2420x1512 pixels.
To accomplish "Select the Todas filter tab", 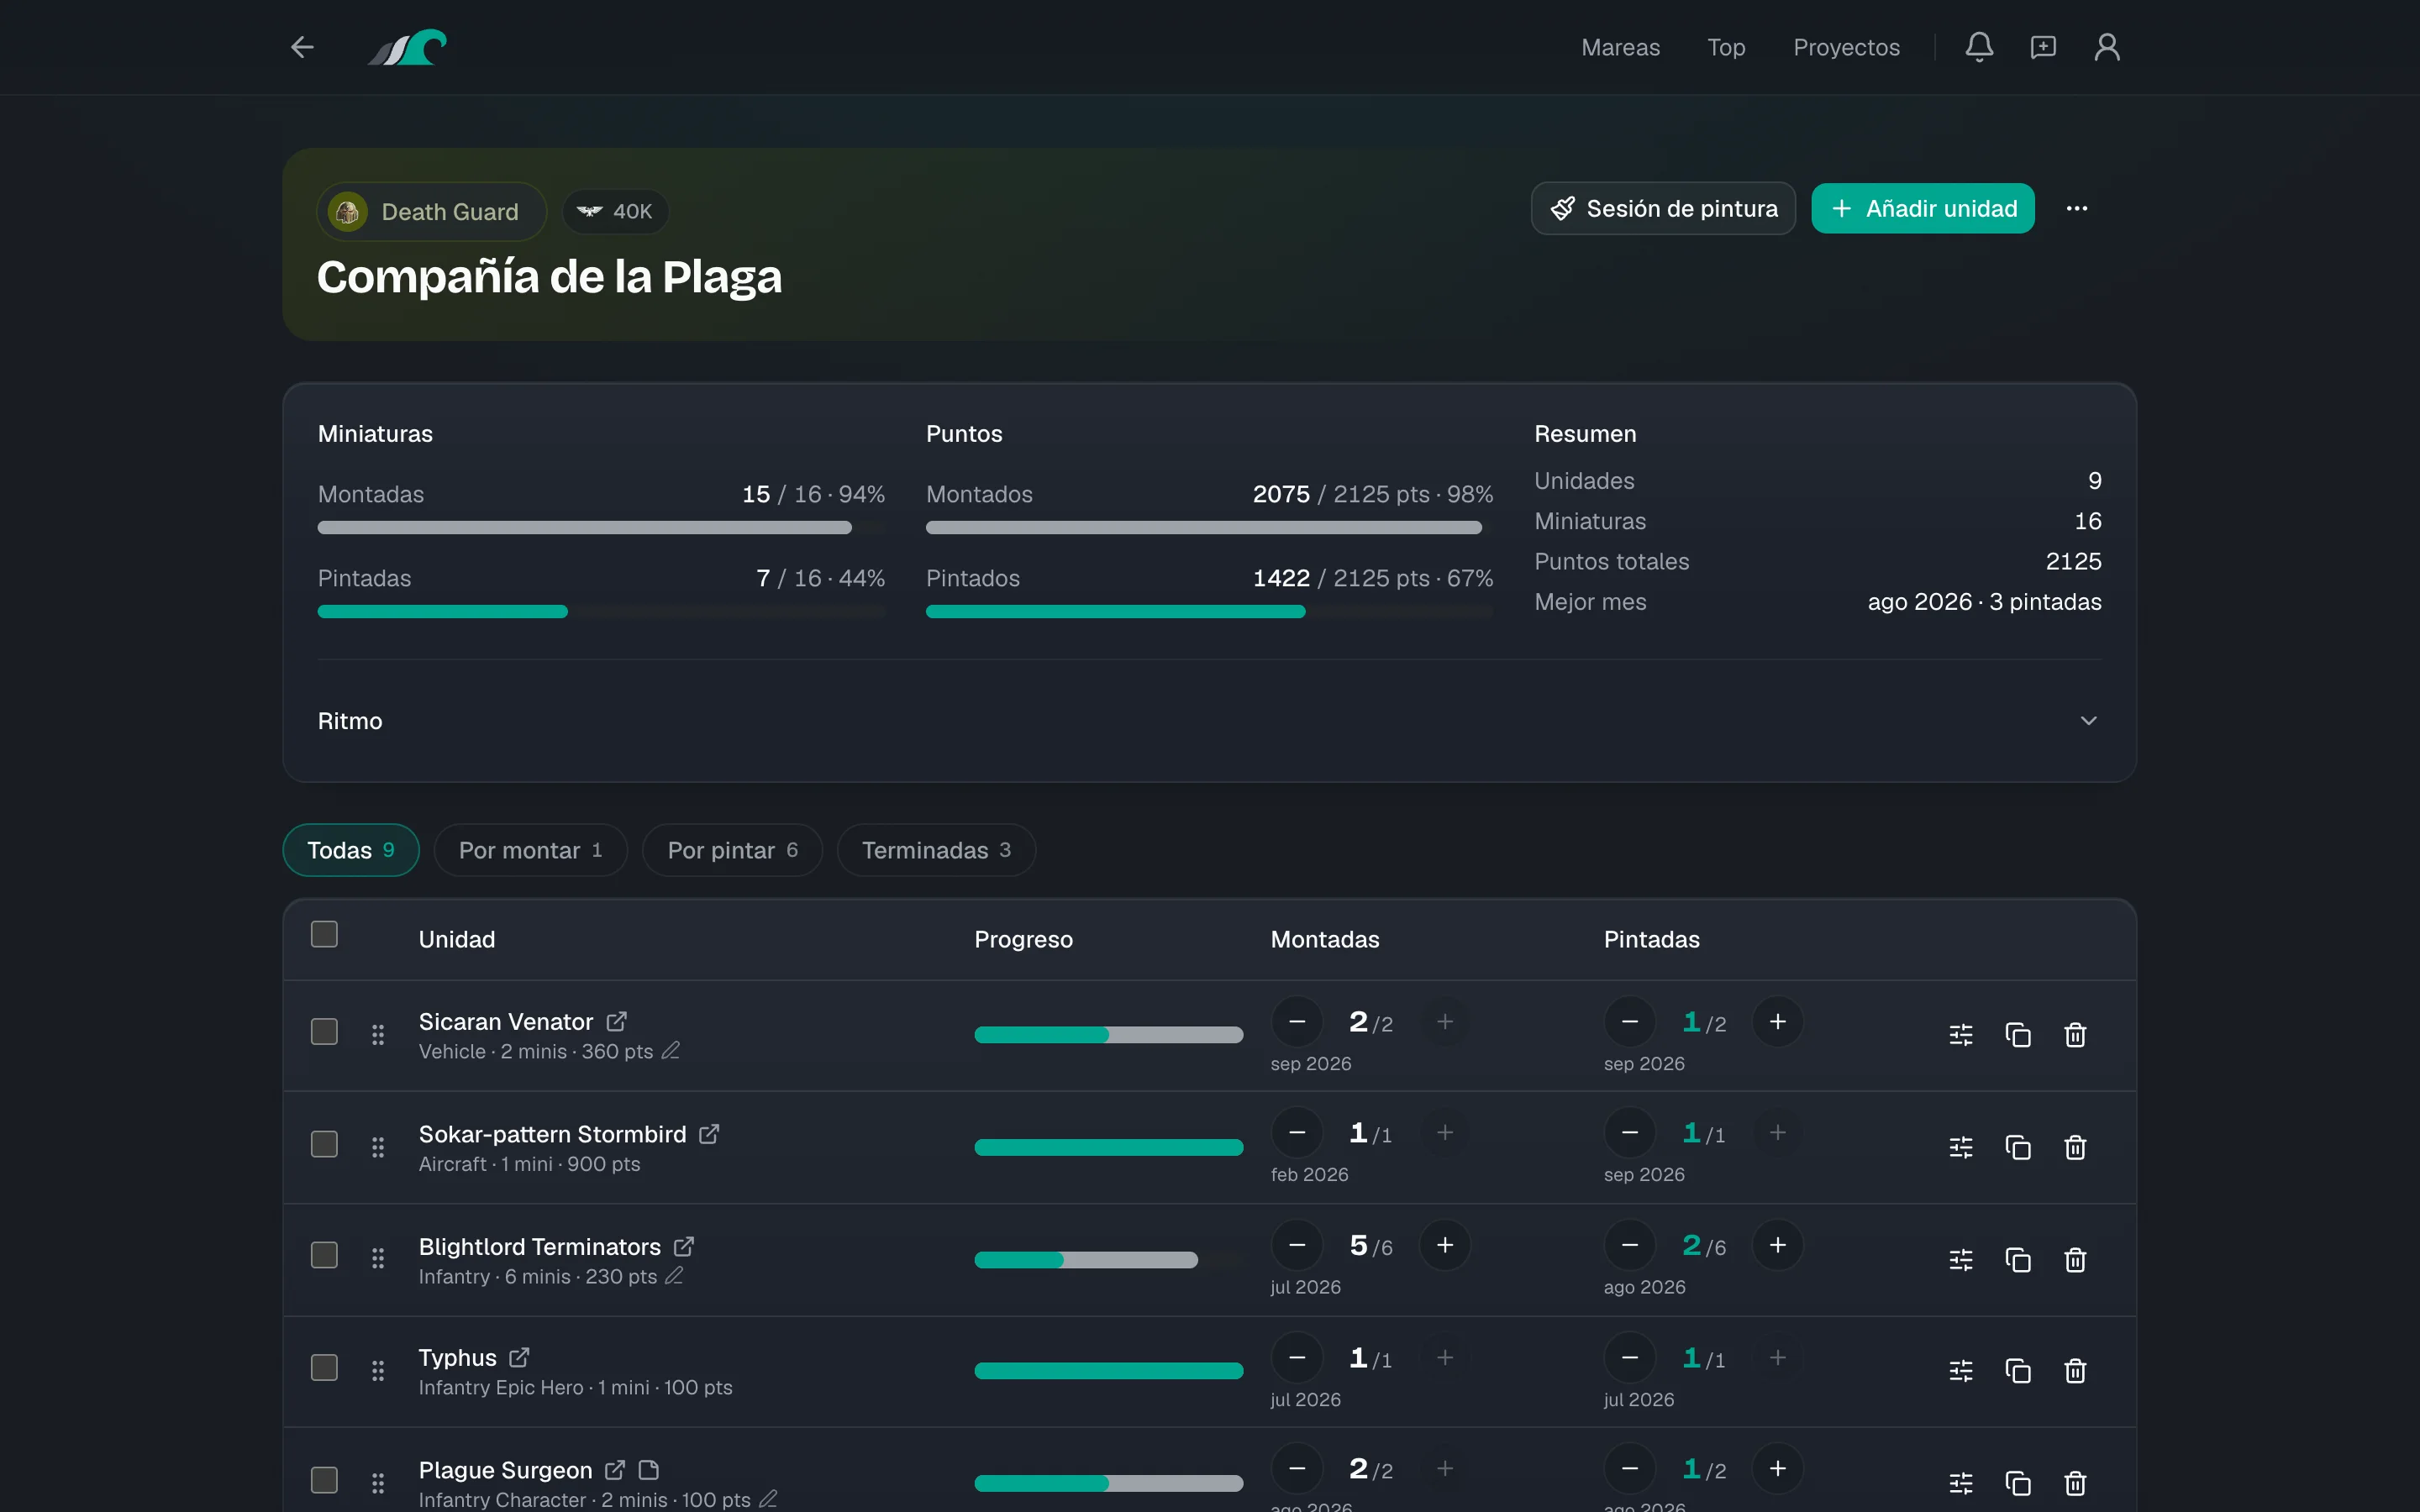I will click(x=351, y=850).
